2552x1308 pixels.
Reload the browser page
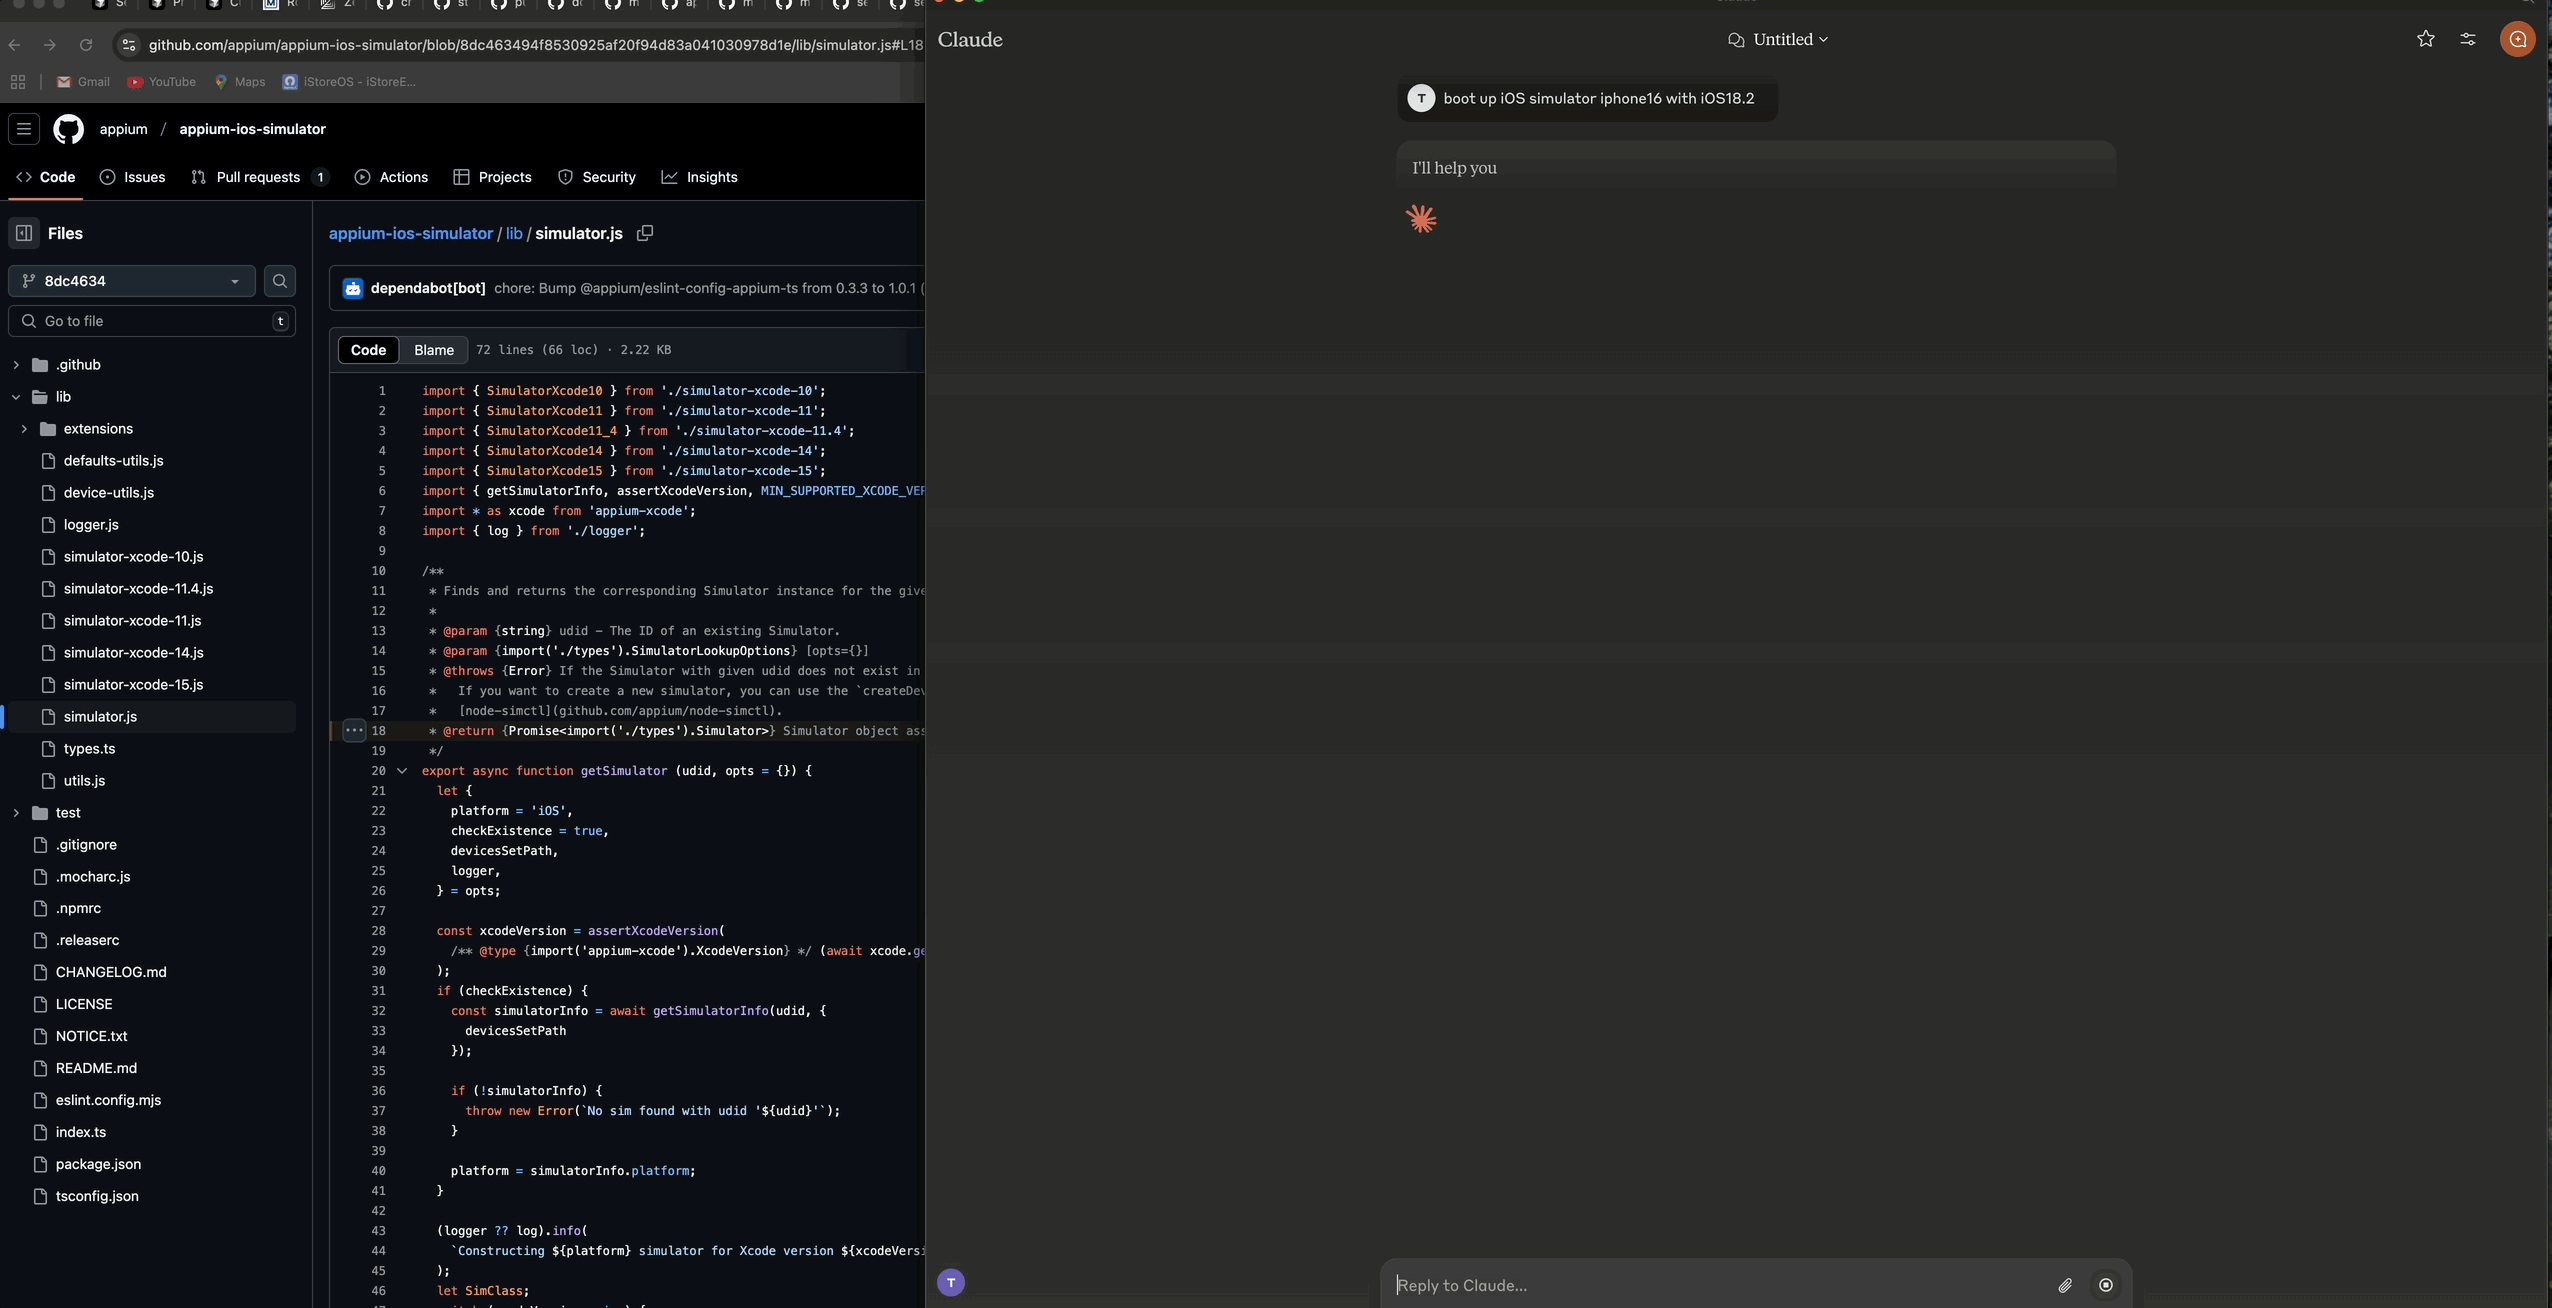click(x=86, y=45)
